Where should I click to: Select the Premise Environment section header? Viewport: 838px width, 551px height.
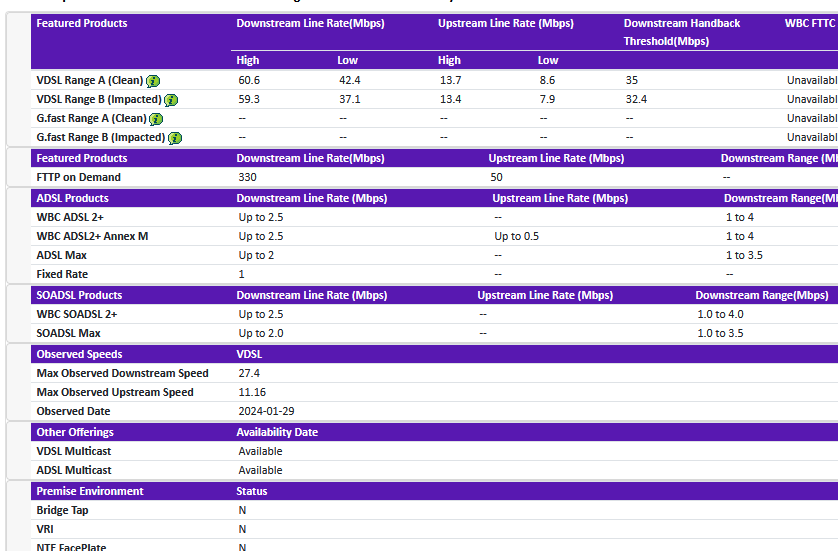(x=90, y=491)
